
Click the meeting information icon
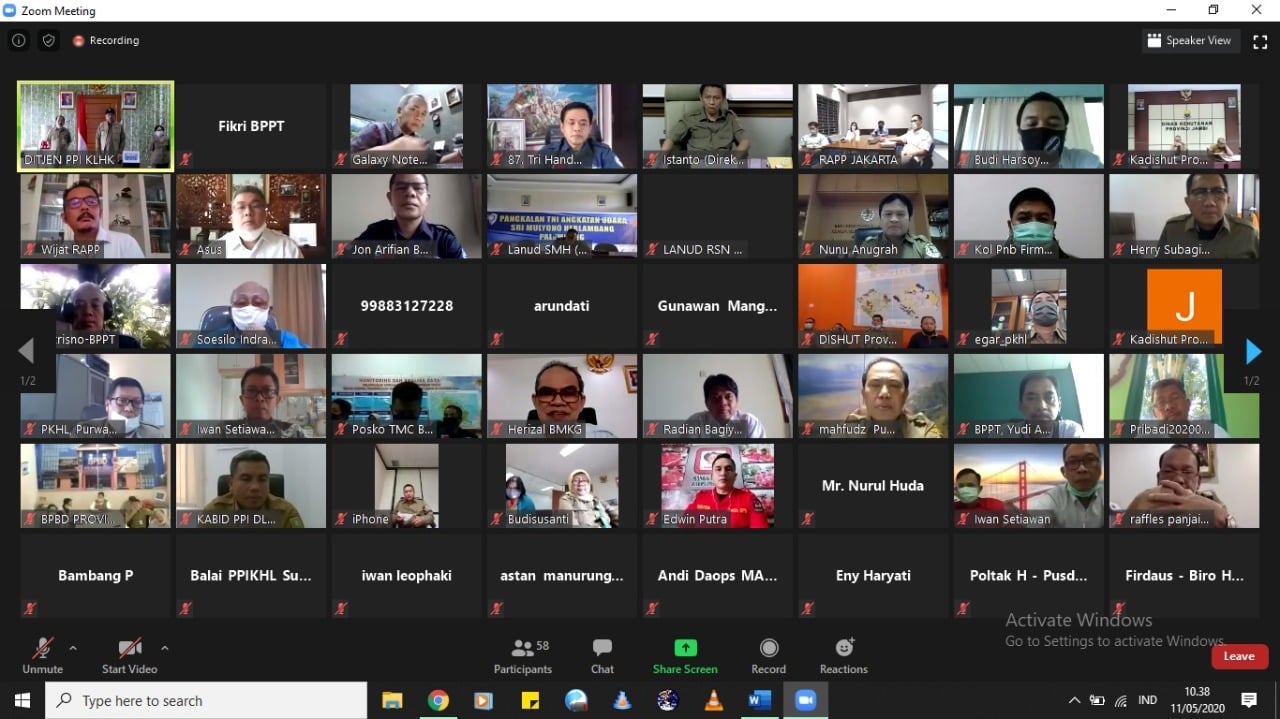click(x=18, y=40)
